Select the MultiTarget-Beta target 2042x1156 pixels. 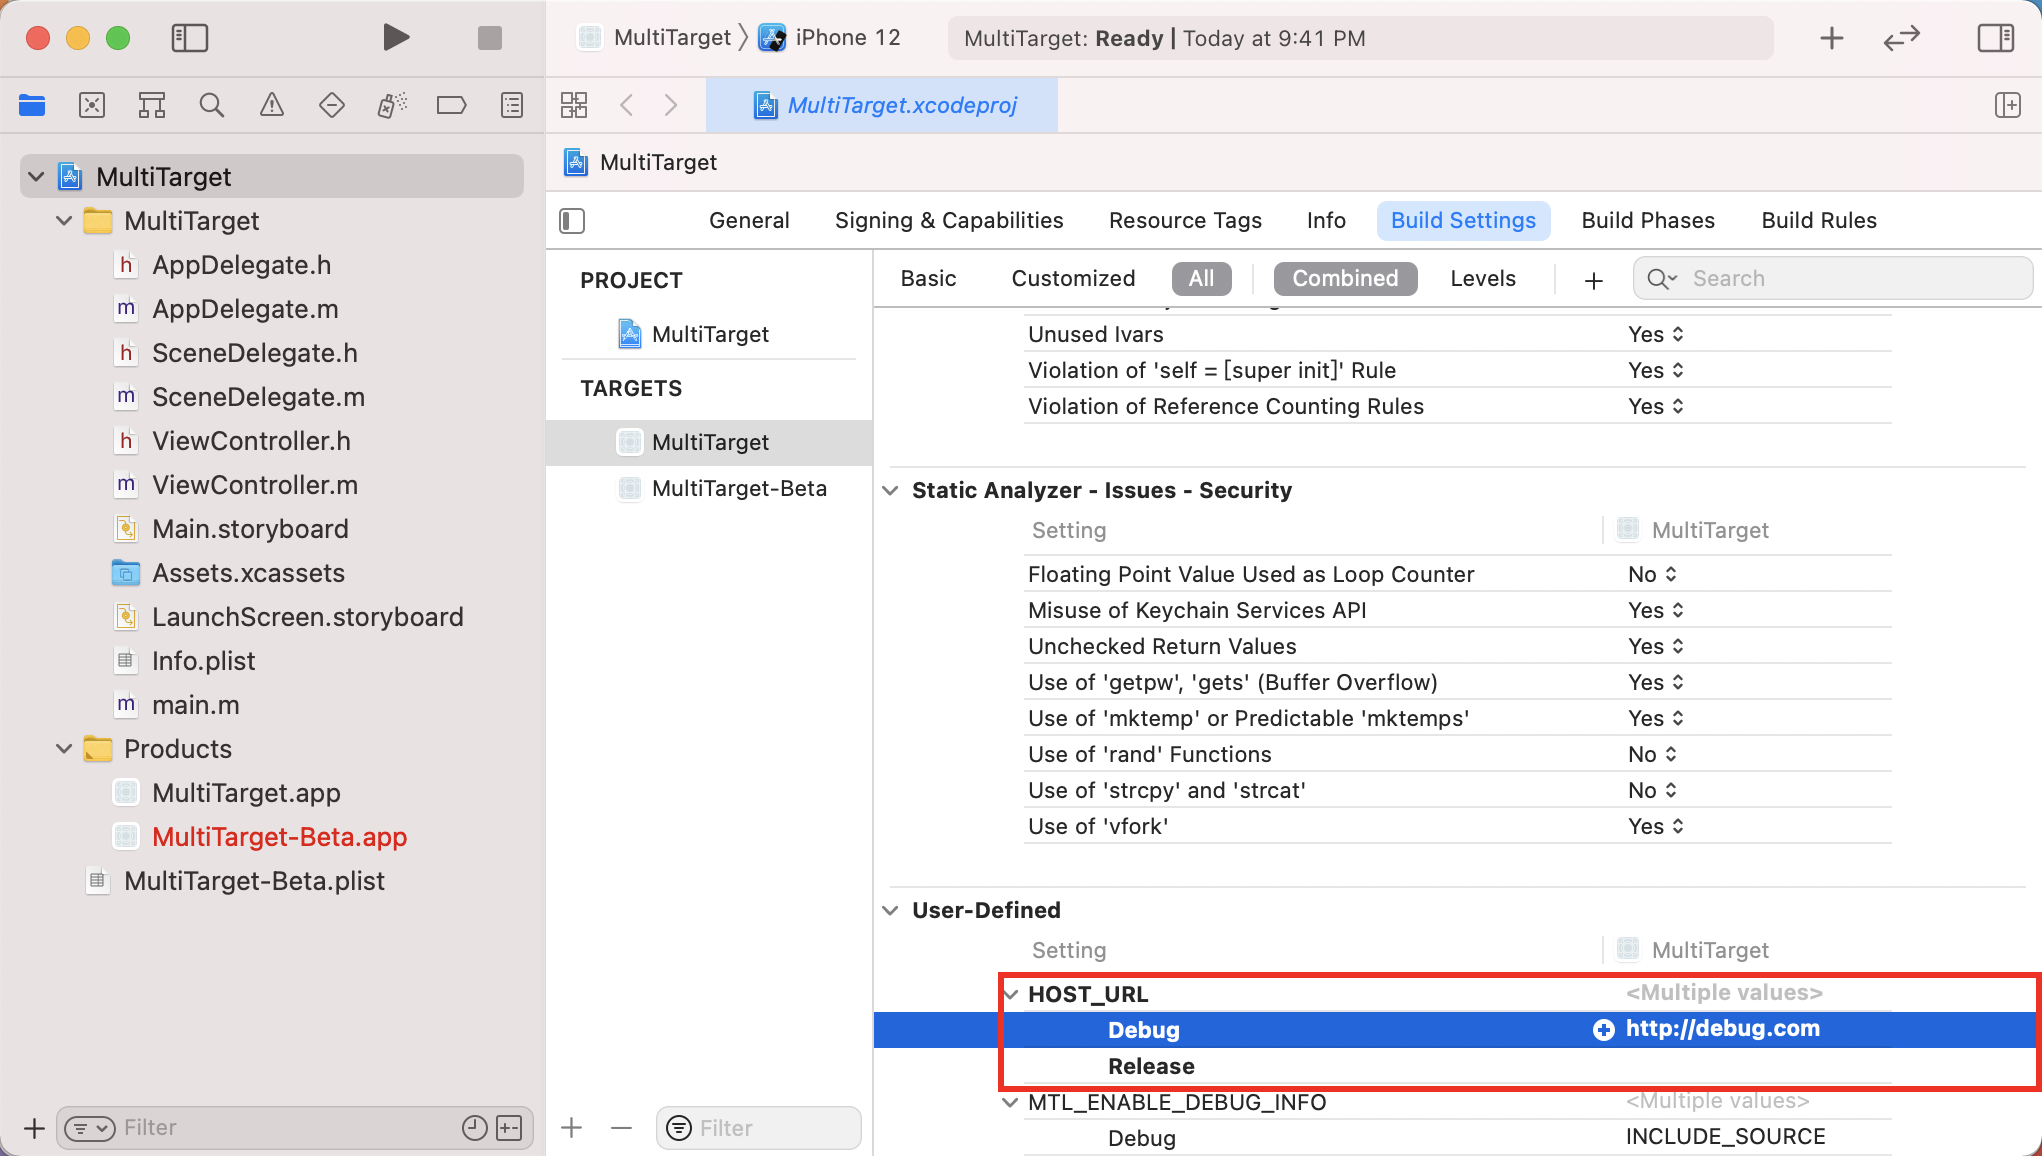pyautogui.click(x=738, y=488)
